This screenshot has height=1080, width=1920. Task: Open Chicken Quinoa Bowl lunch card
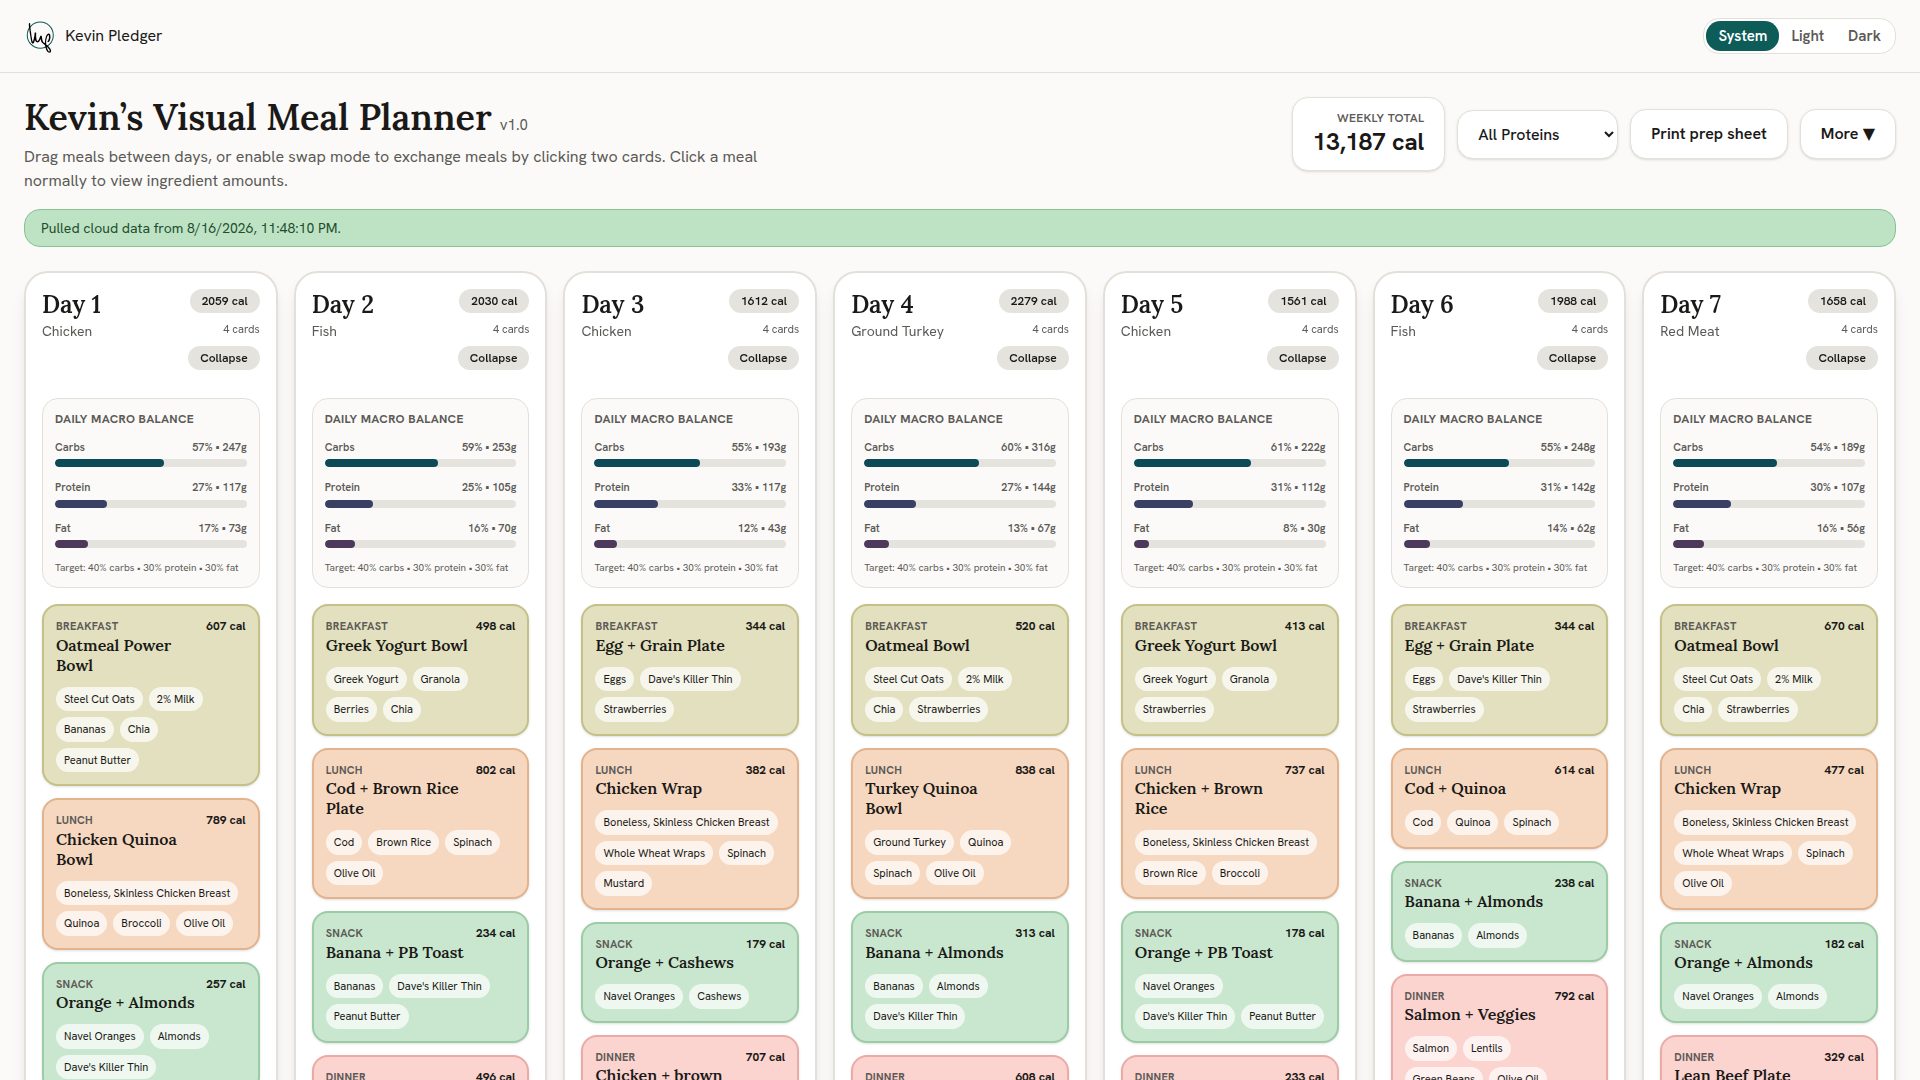coord(151,874)
